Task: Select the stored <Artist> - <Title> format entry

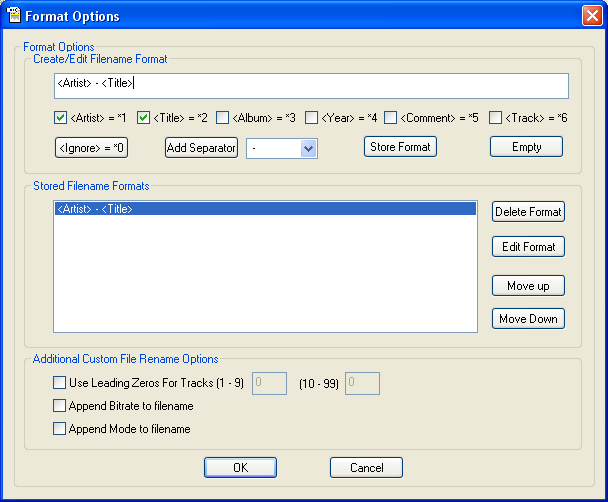Action: (x=265, y=209)
